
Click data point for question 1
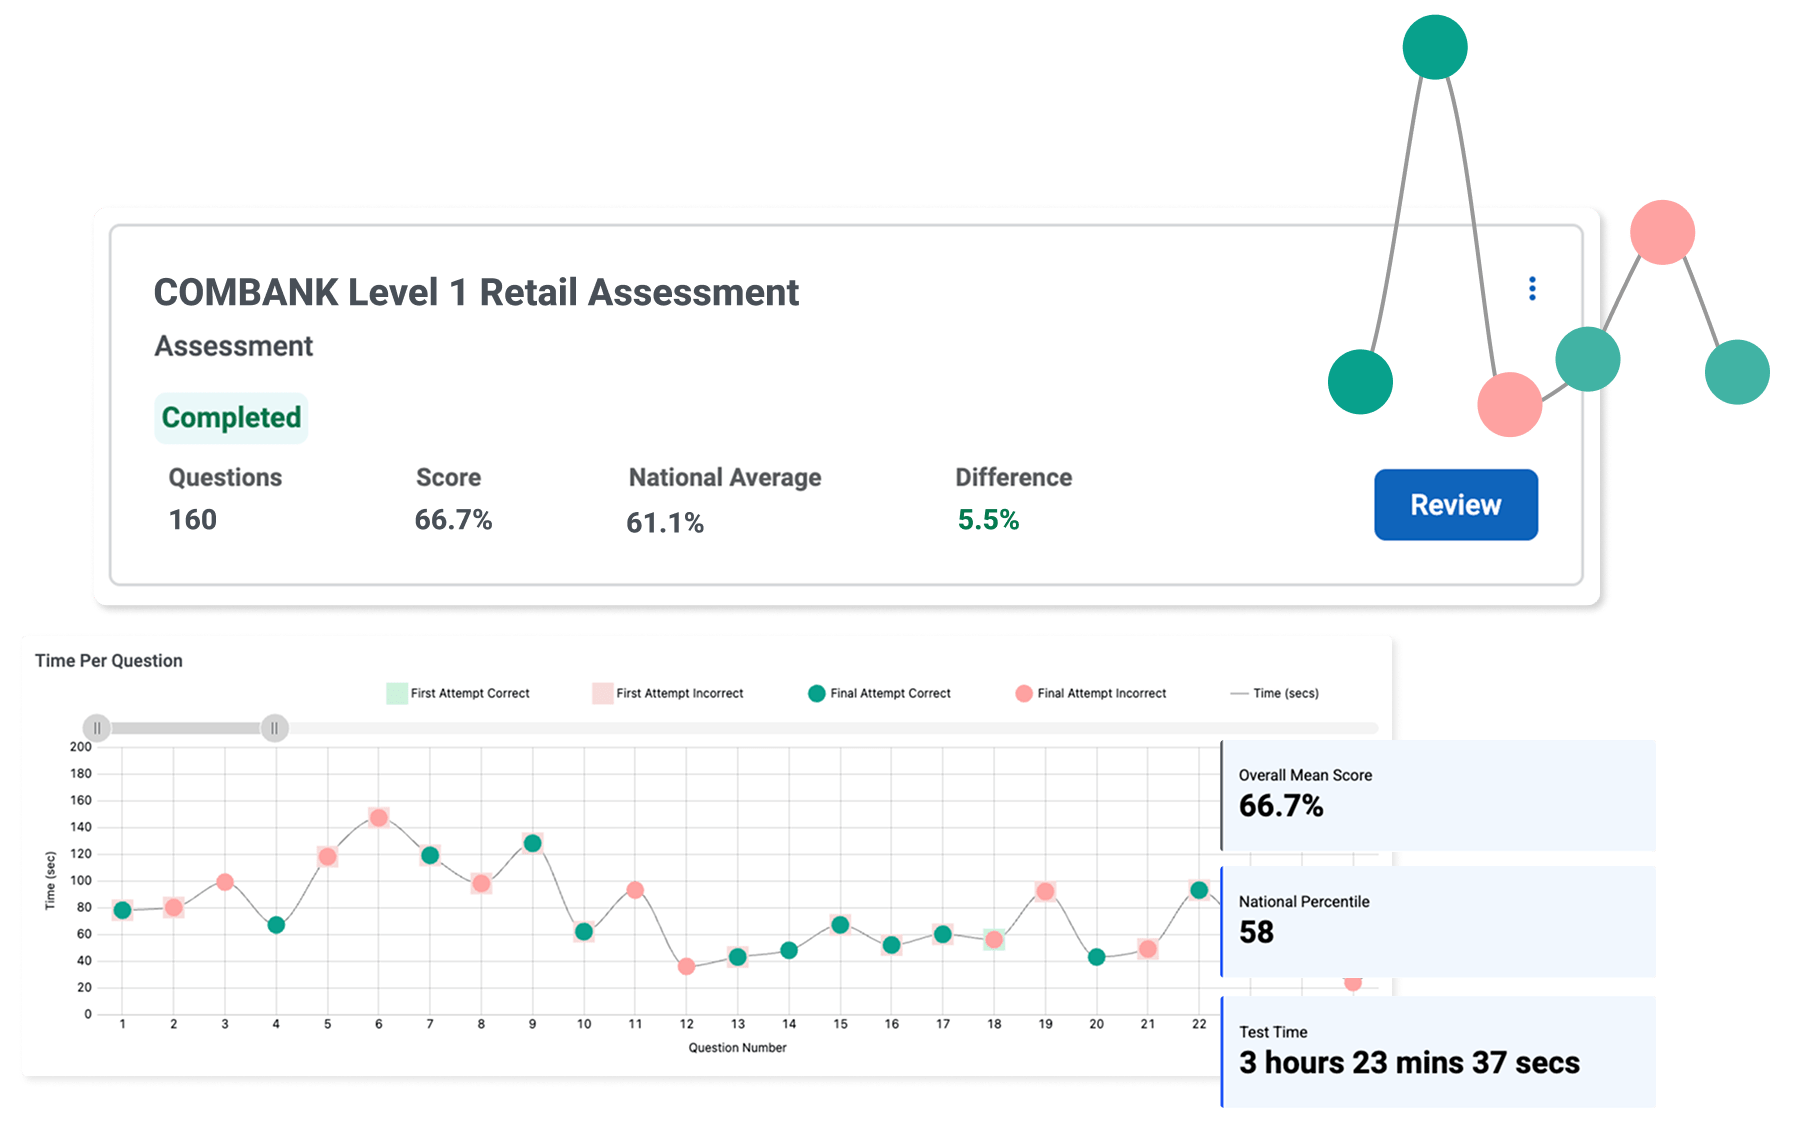click(x=122, y=910)
